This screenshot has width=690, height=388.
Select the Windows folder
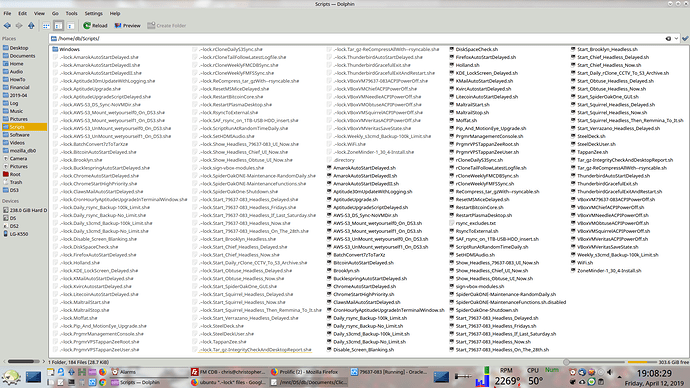pyautogui.click(x=66, y=49)
